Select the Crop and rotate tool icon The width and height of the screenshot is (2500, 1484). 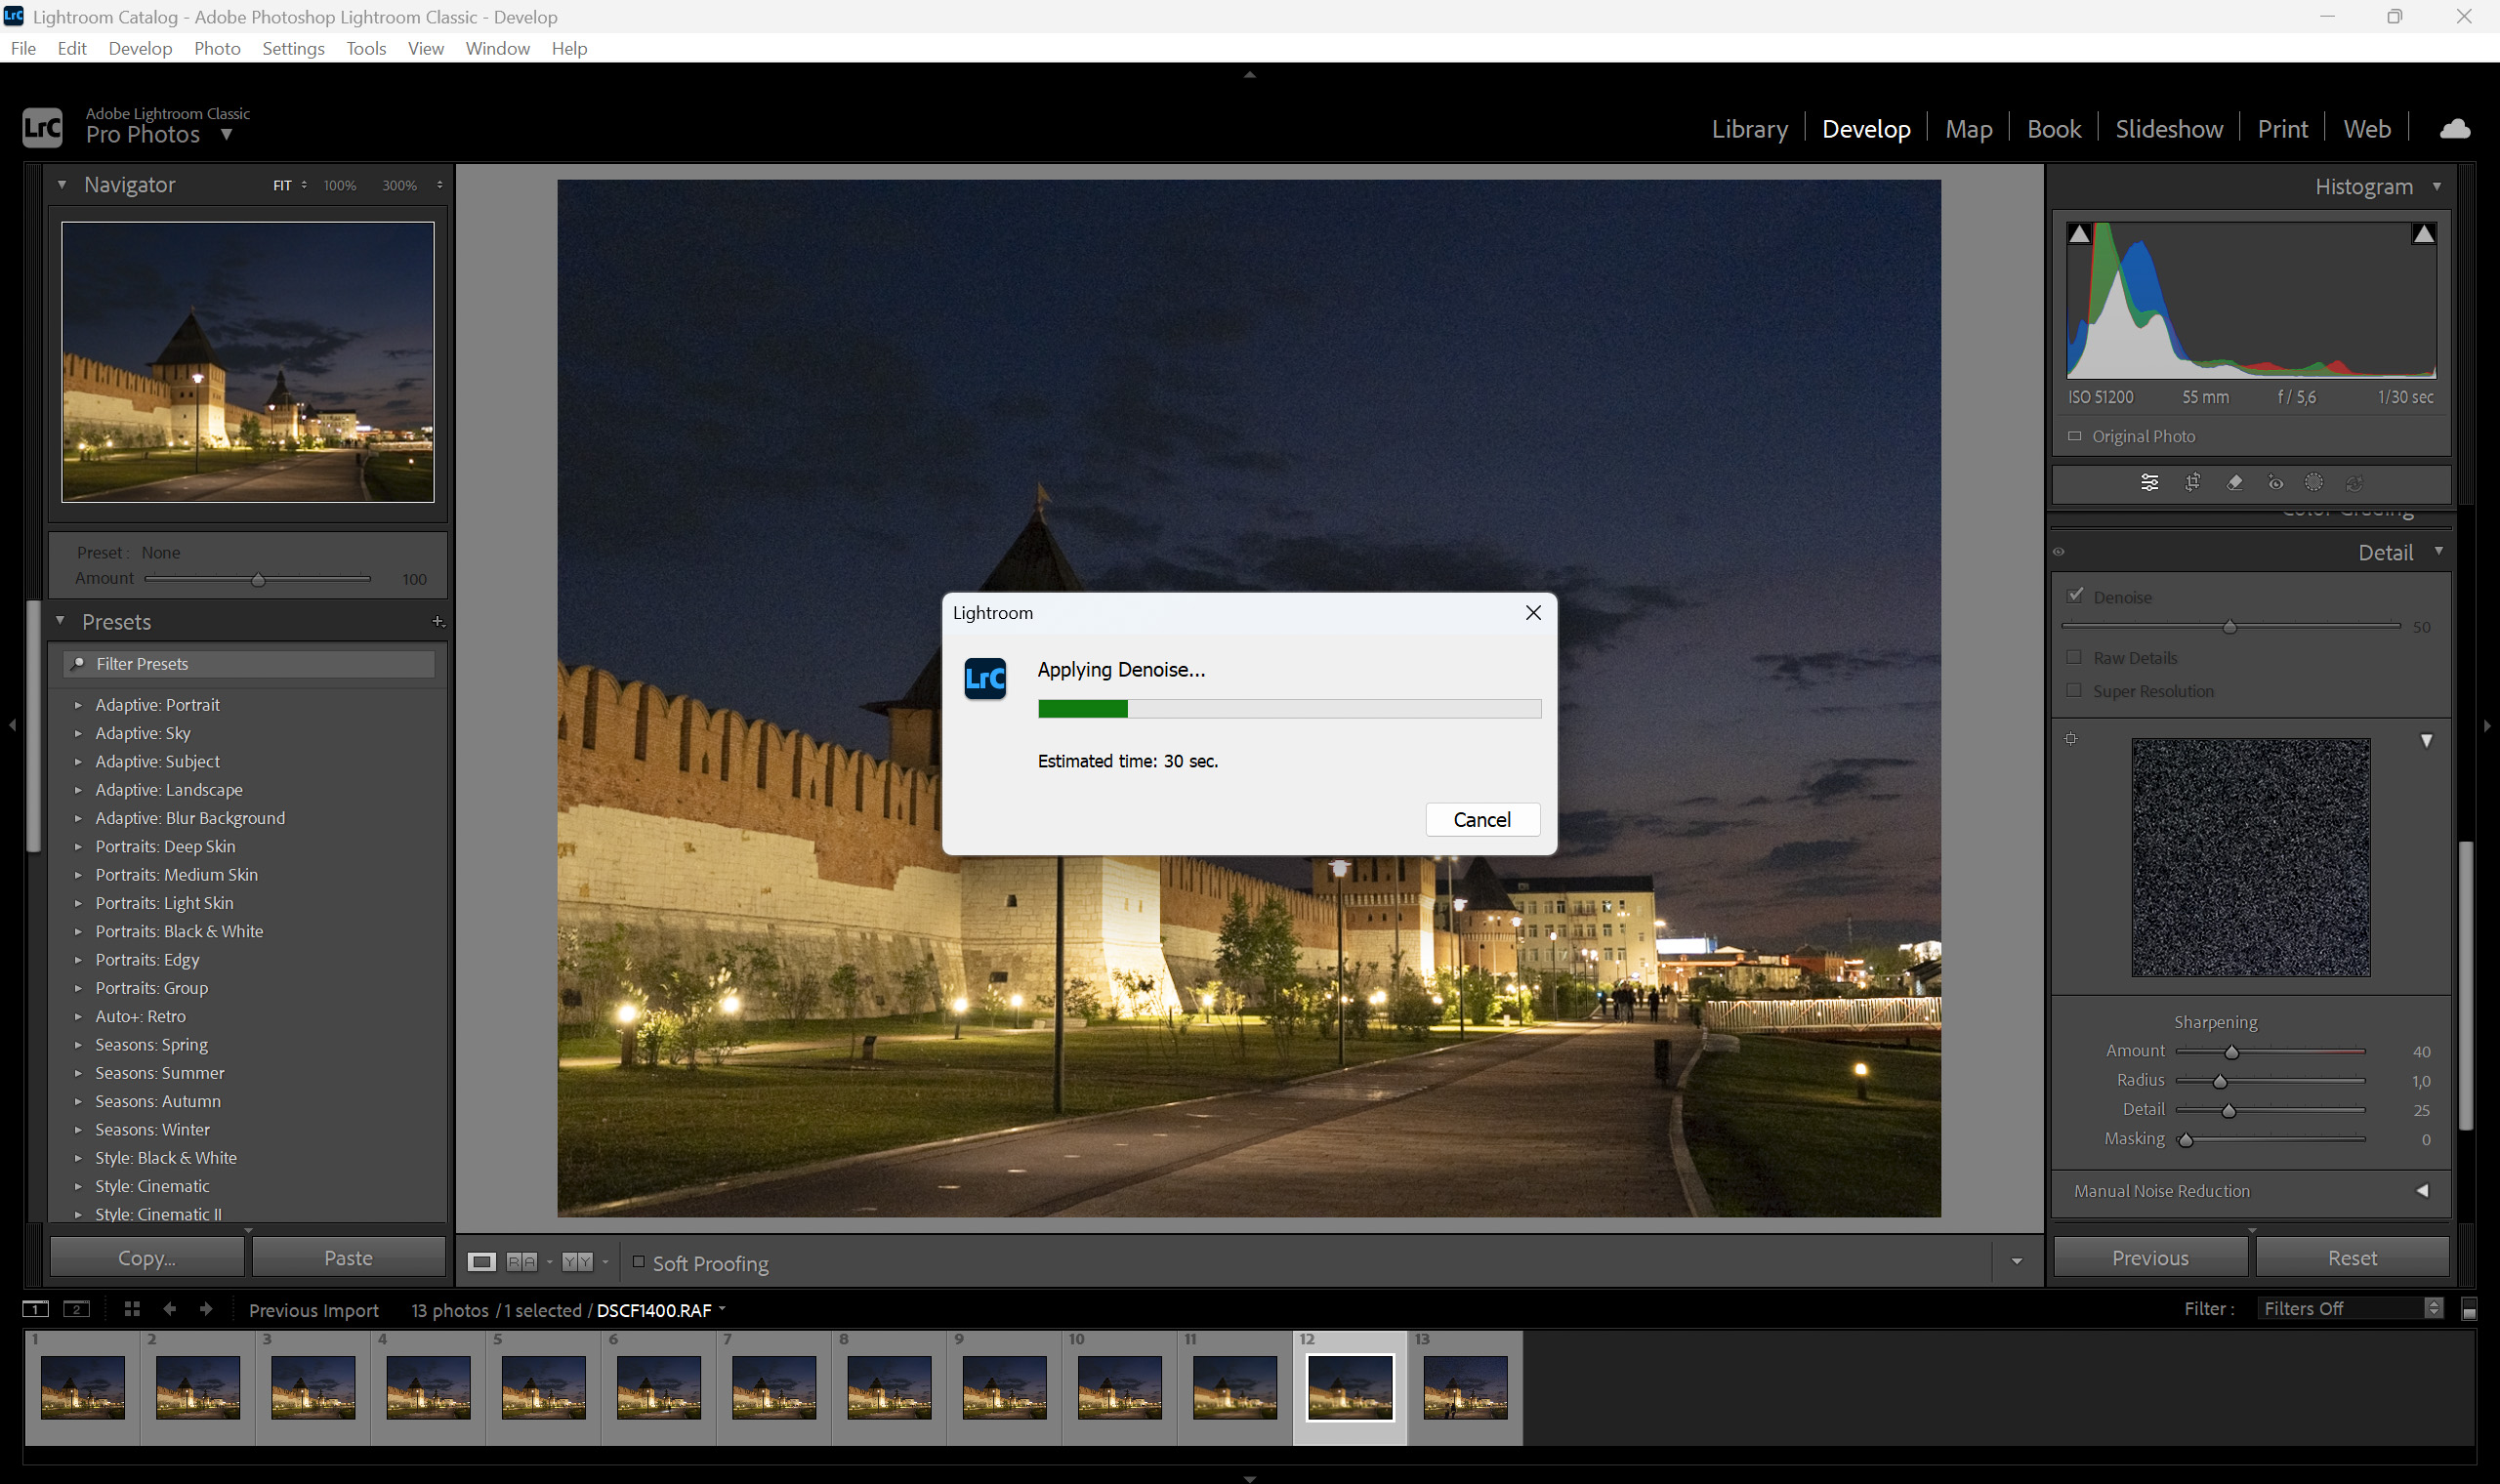(x=2192, y=482)
